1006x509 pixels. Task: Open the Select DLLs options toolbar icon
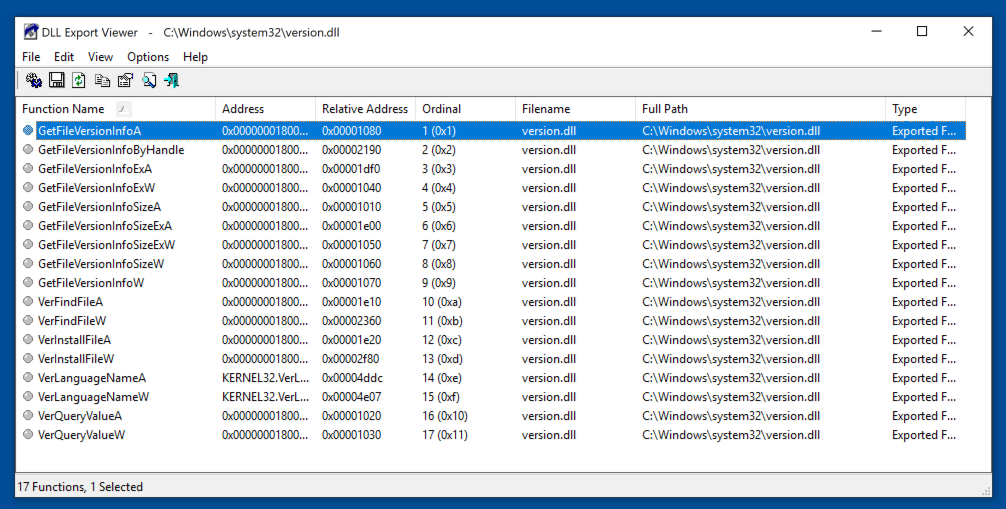click(x=33, y=81)
